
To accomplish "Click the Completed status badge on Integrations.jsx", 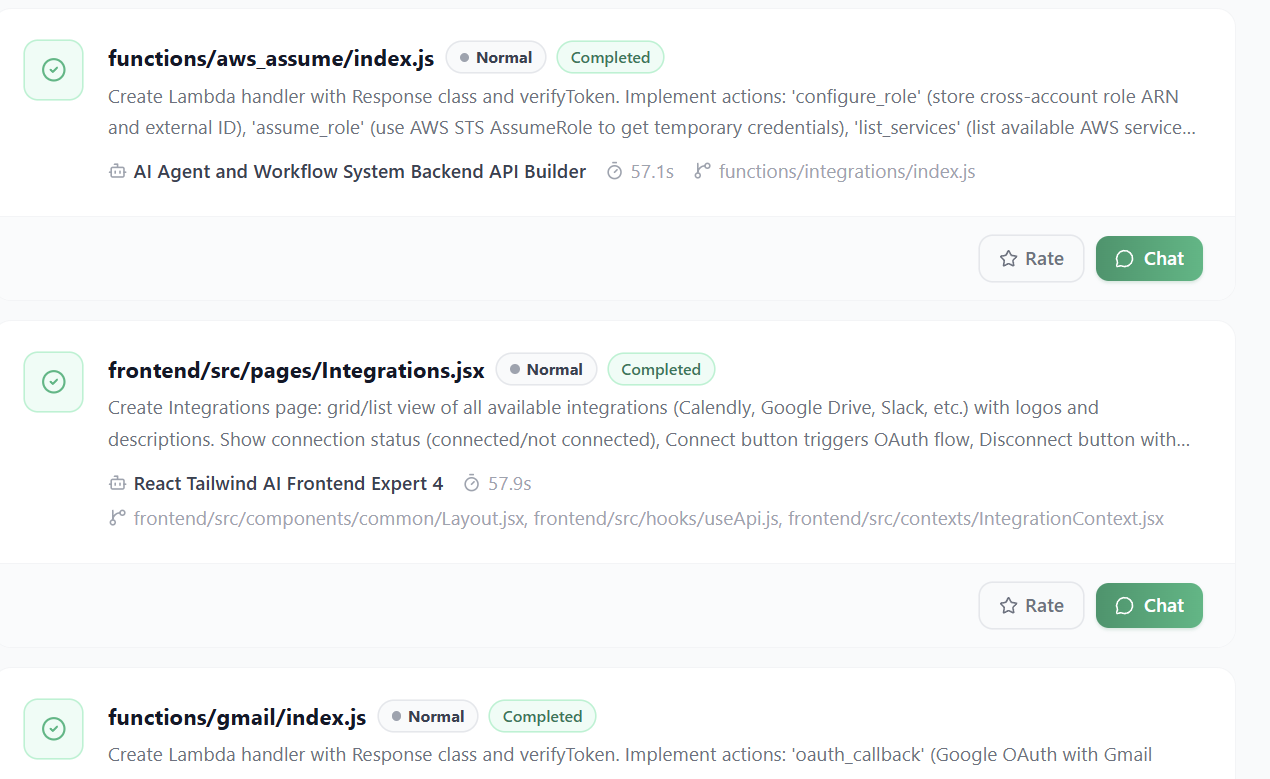I will [661, 370].
